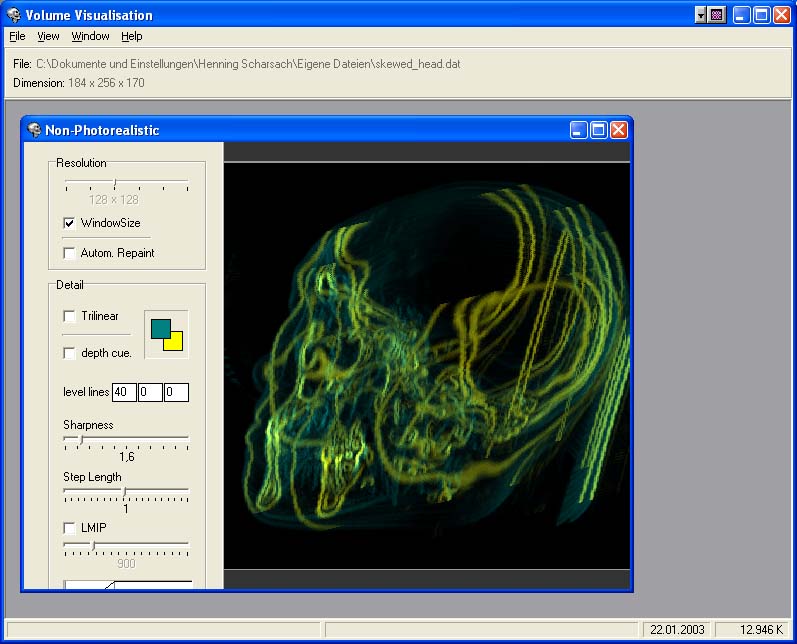Viewport: 797px width, 644px height.
Task: Open the Help menu
Action: click(x=132, y=36)
